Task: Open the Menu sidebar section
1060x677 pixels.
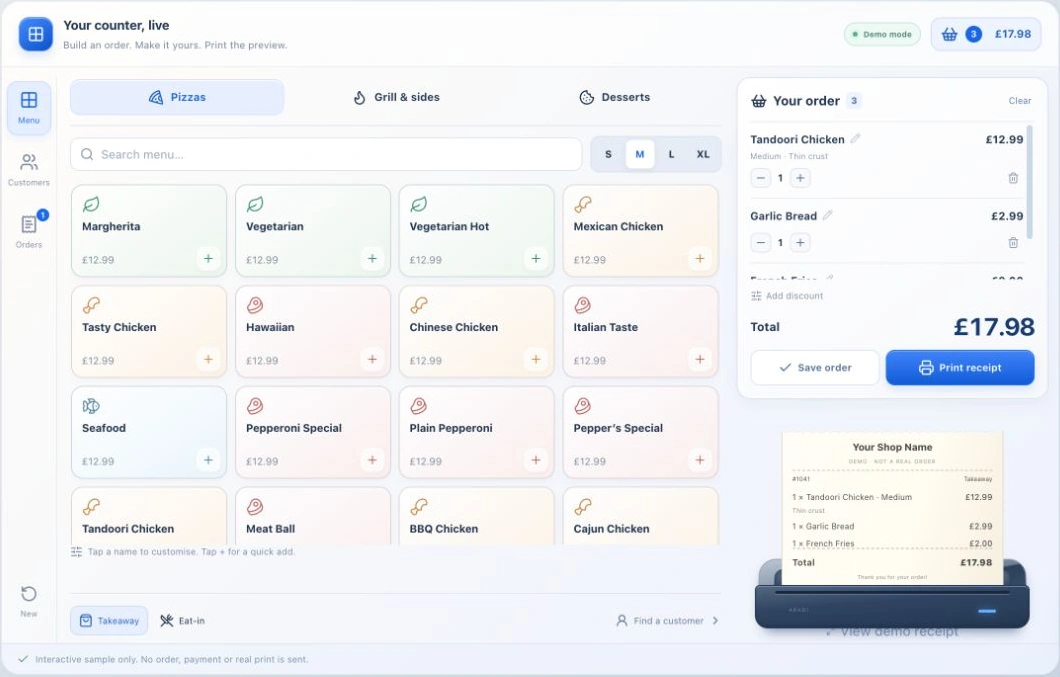Action: coord(29,108)
